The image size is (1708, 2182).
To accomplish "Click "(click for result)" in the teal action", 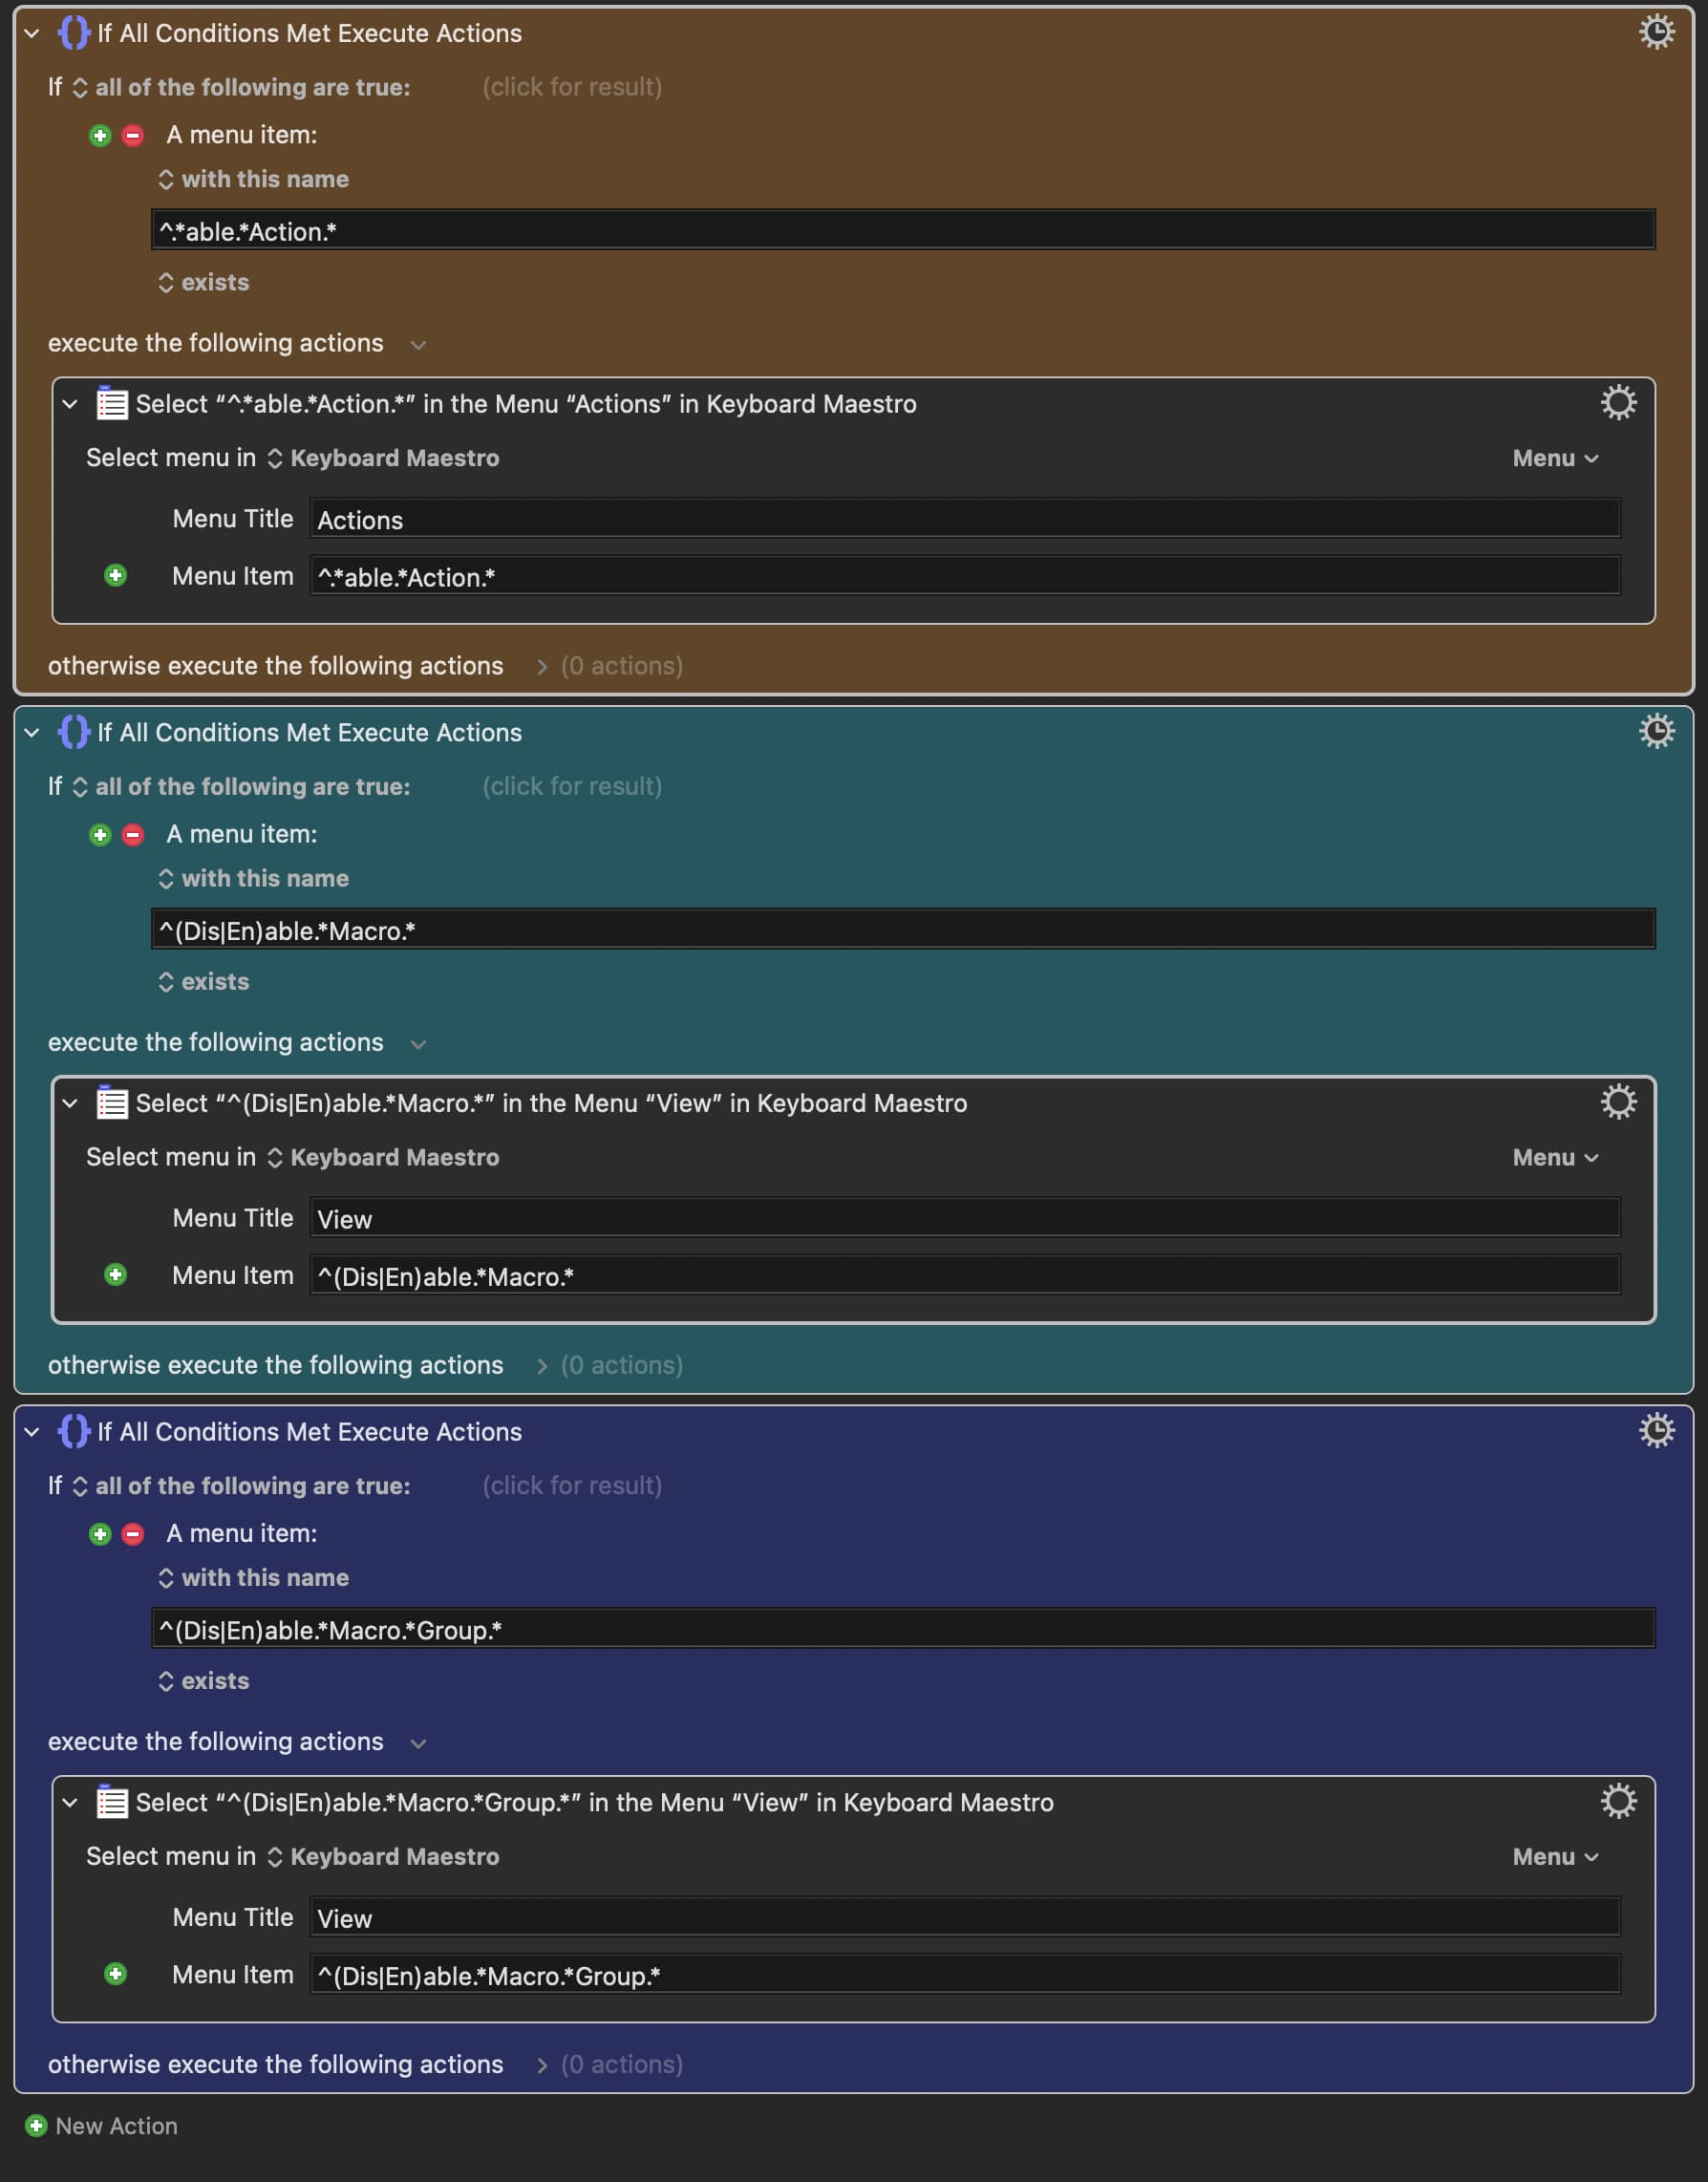I will click(572, 786).
